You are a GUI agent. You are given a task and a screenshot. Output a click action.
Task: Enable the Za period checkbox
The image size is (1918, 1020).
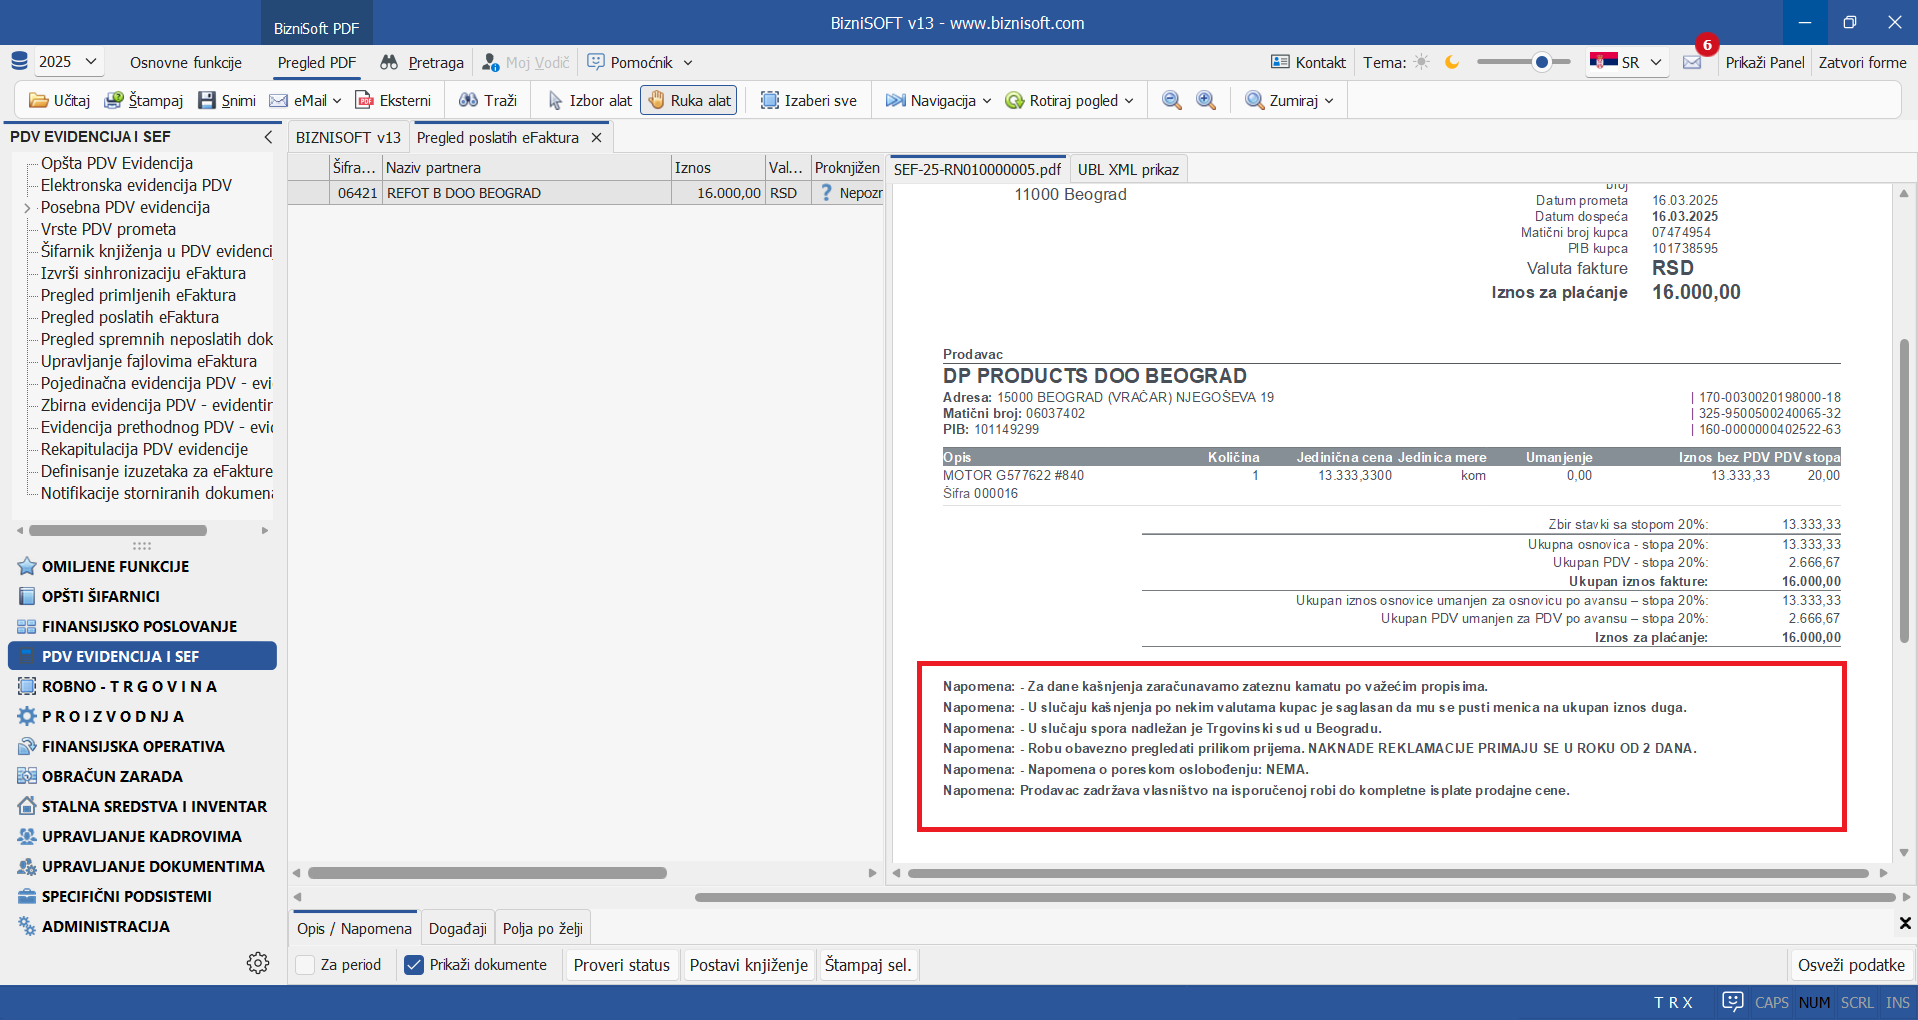[x=306, y=965]
